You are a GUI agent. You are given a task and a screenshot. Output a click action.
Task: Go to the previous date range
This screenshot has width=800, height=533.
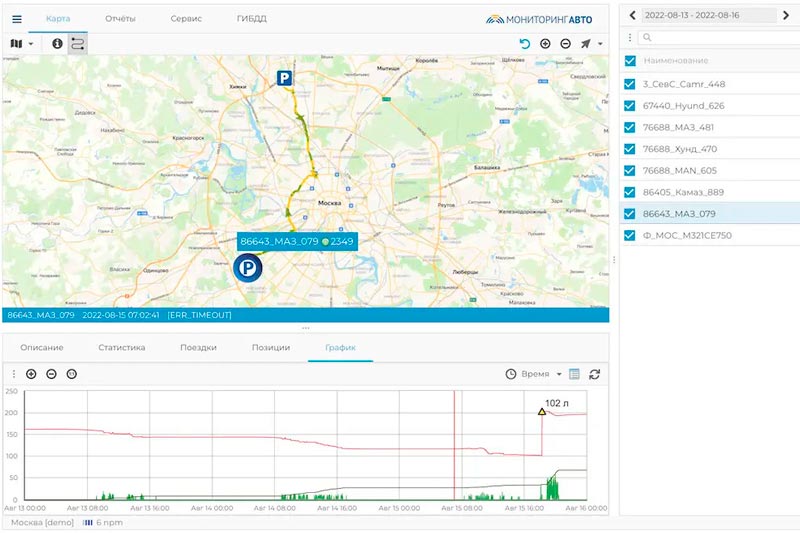pyautogui.click(x=632, y=15)
